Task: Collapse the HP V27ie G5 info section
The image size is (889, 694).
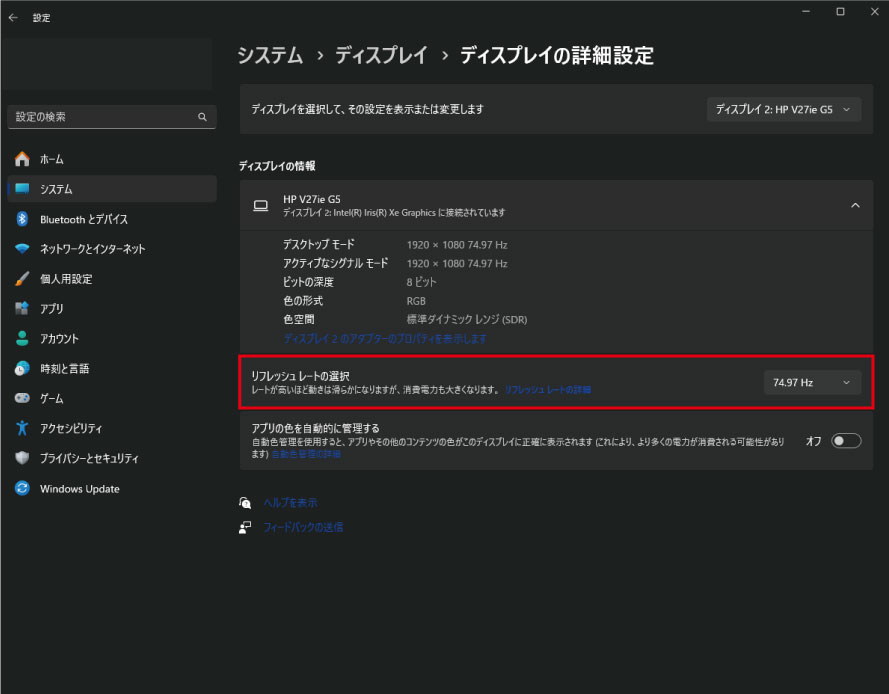Action: 855,205
